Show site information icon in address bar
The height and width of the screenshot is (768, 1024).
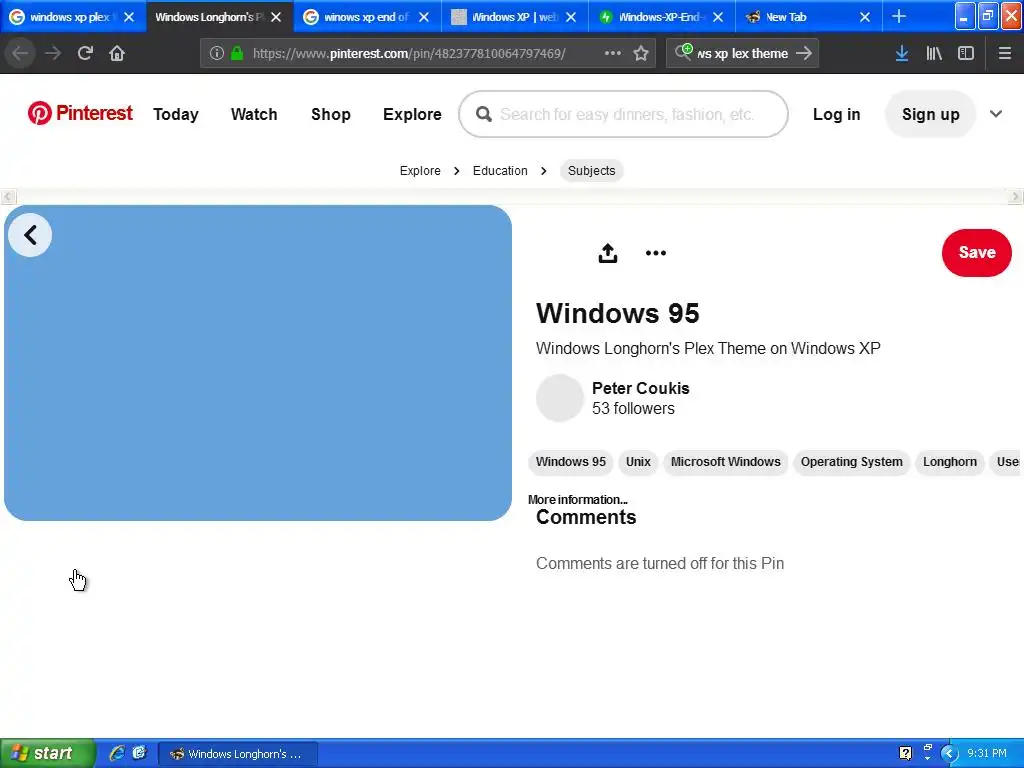tap(217, 53)
